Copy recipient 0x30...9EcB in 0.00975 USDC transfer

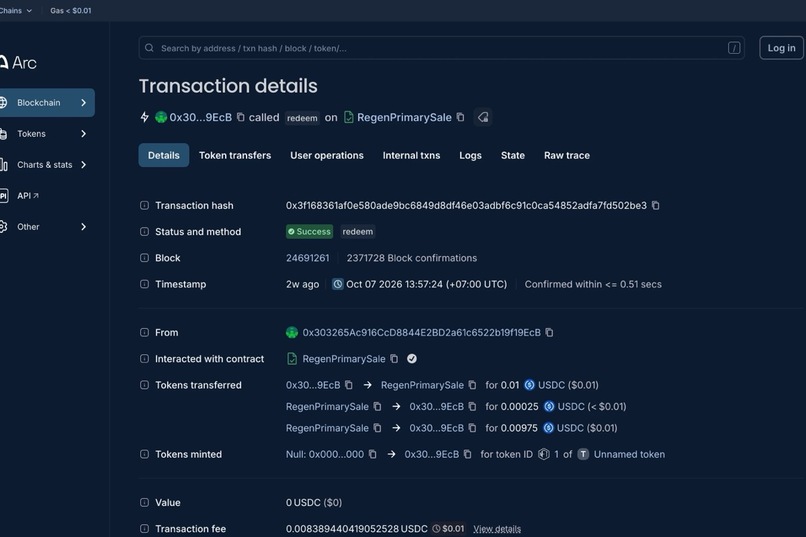tap(472, 428)
